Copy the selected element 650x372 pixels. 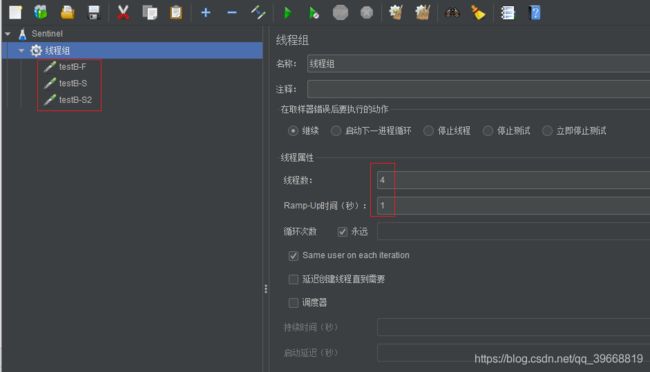150,12
